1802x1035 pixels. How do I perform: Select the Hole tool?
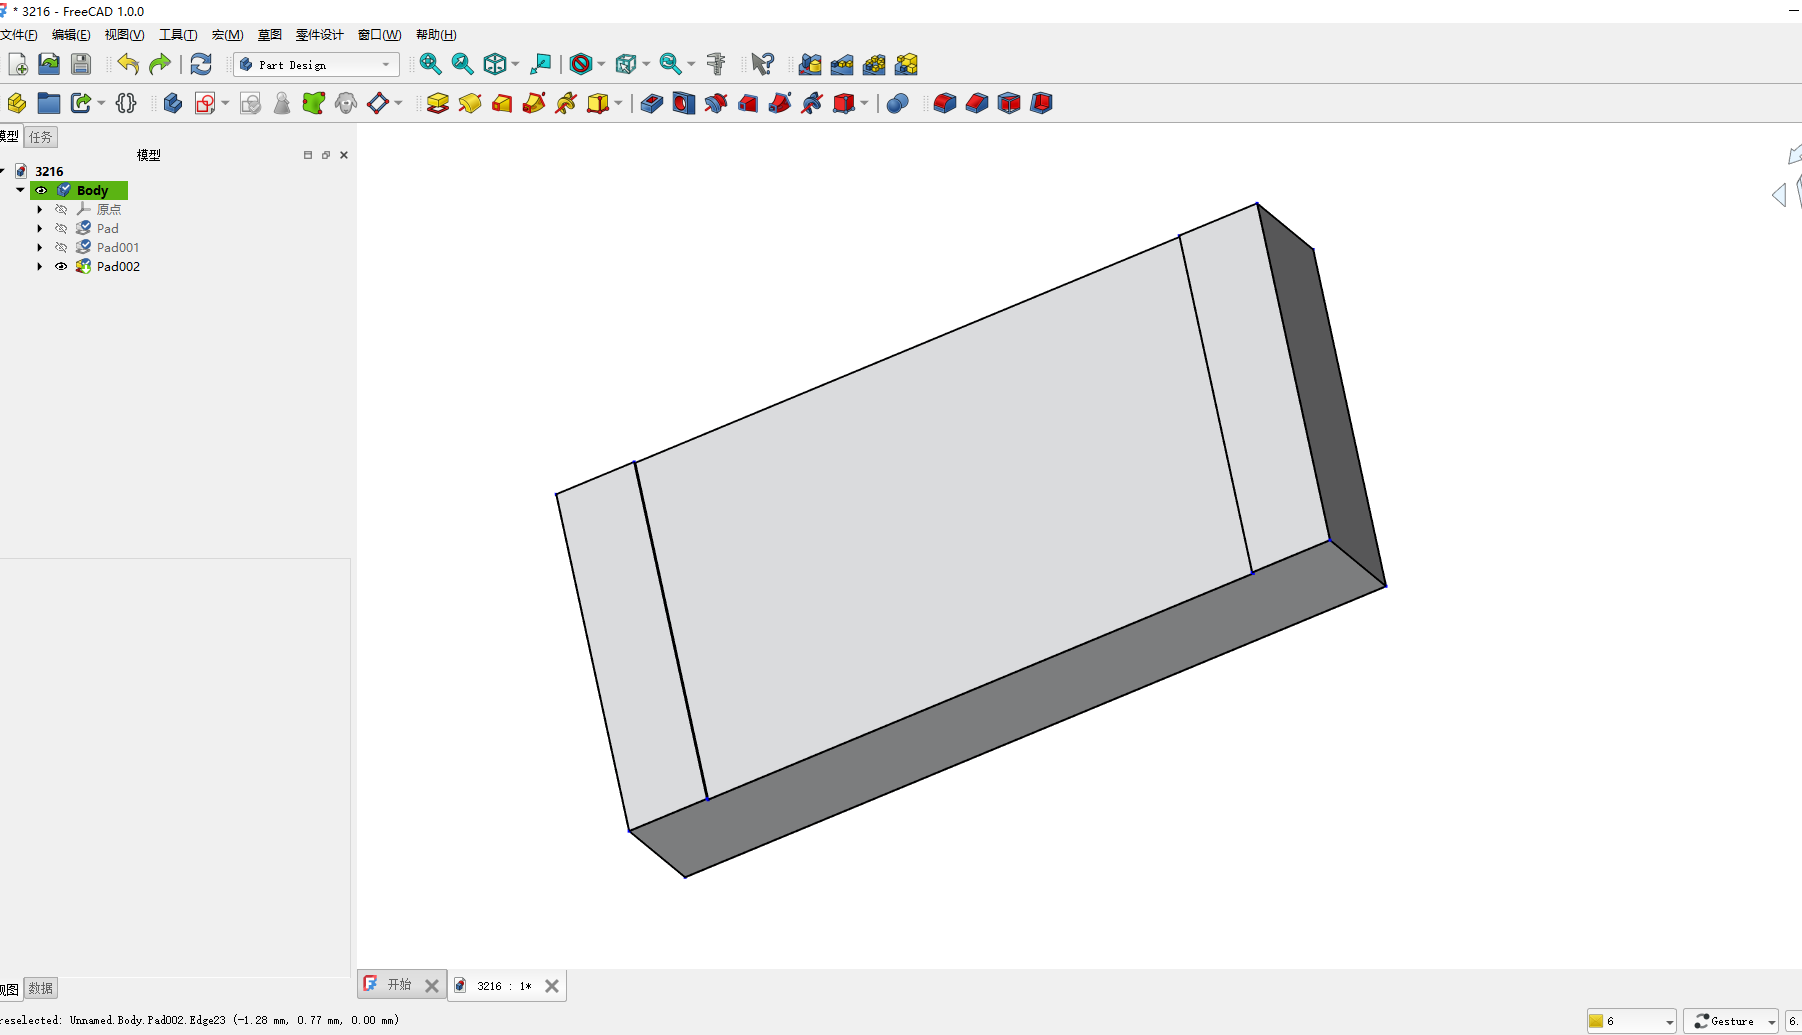[684, 103]
